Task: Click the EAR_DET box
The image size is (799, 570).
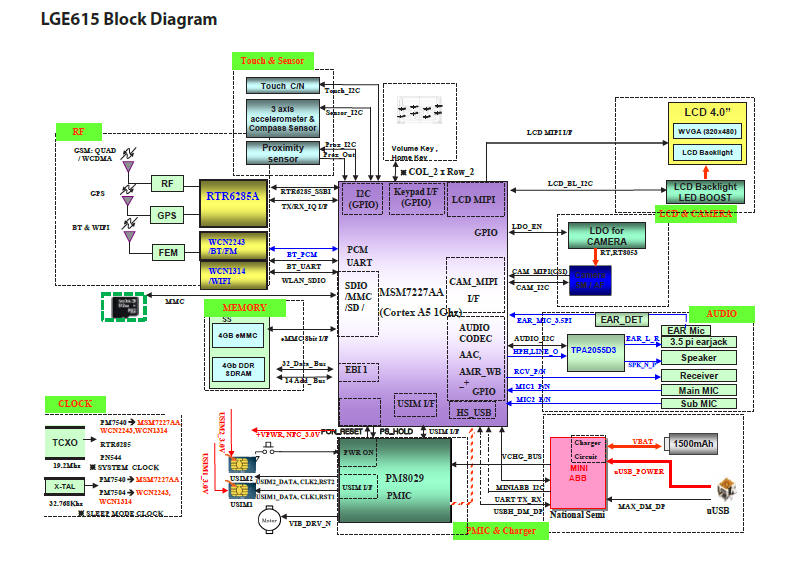Action: [622, 320]
